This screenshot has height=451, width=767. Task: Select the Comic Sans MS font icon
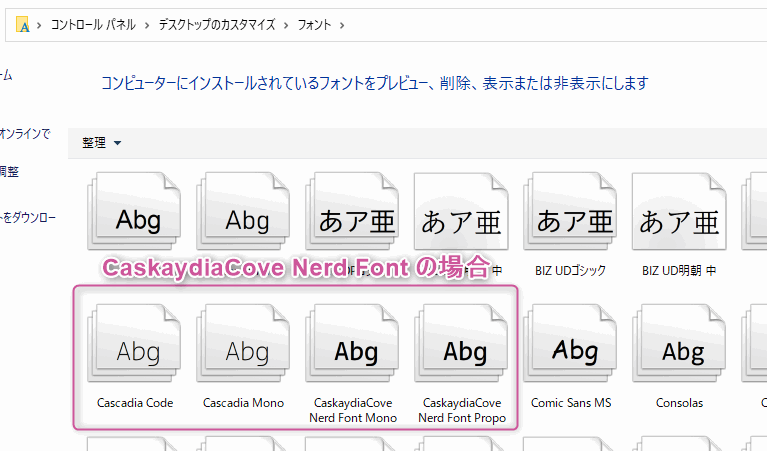pos(570,343)
